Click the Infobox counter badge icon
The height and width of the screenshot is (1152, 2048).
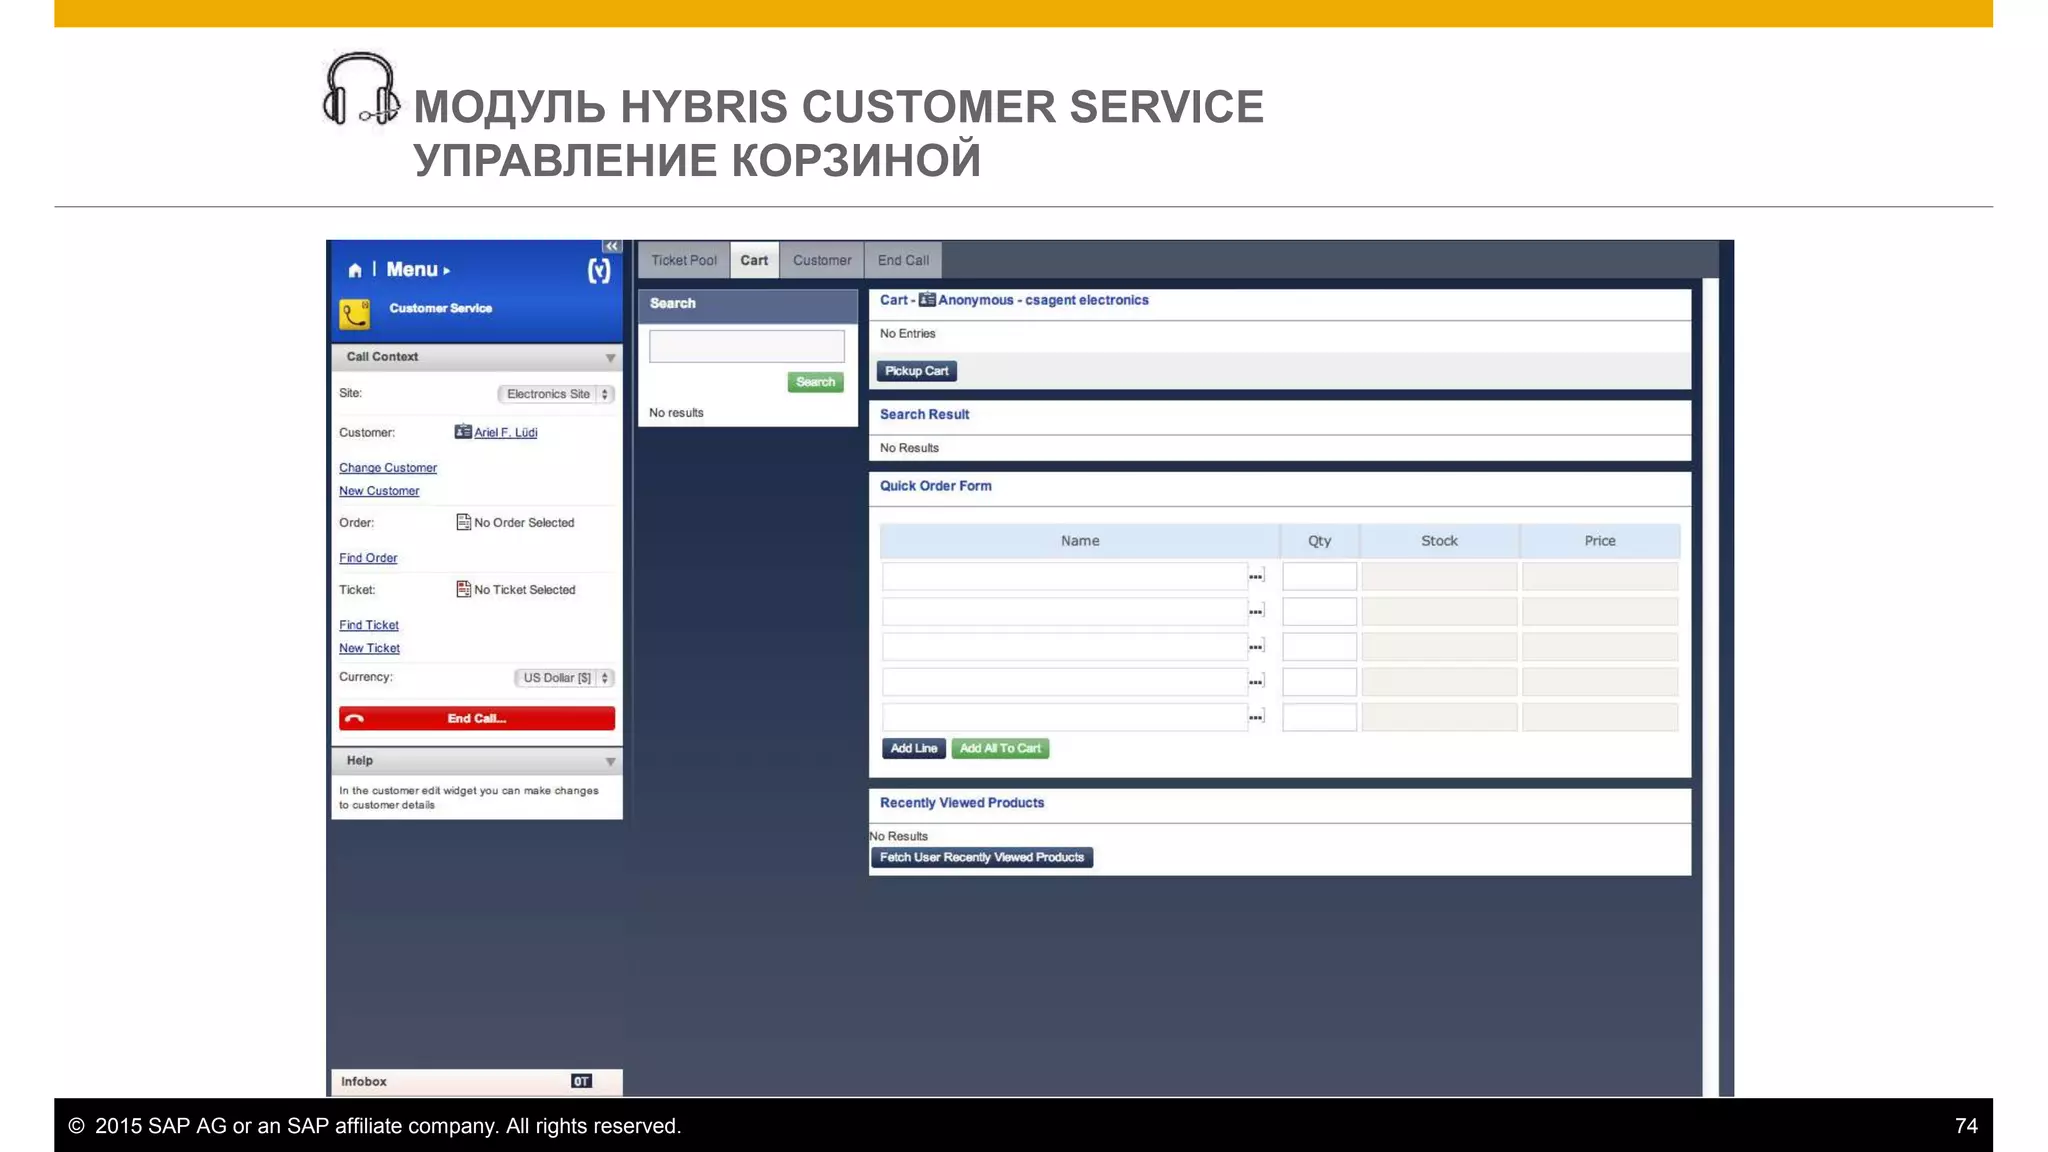(x=581, y=1081)
